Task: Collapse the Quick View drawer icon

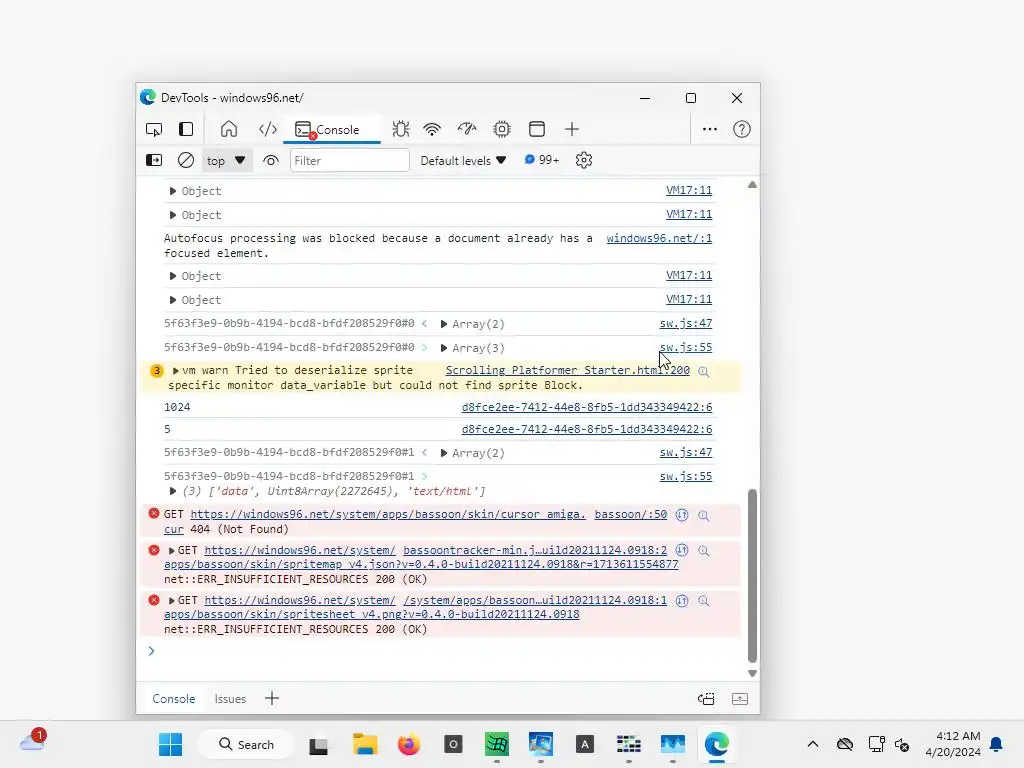Action: click(740, 699)
